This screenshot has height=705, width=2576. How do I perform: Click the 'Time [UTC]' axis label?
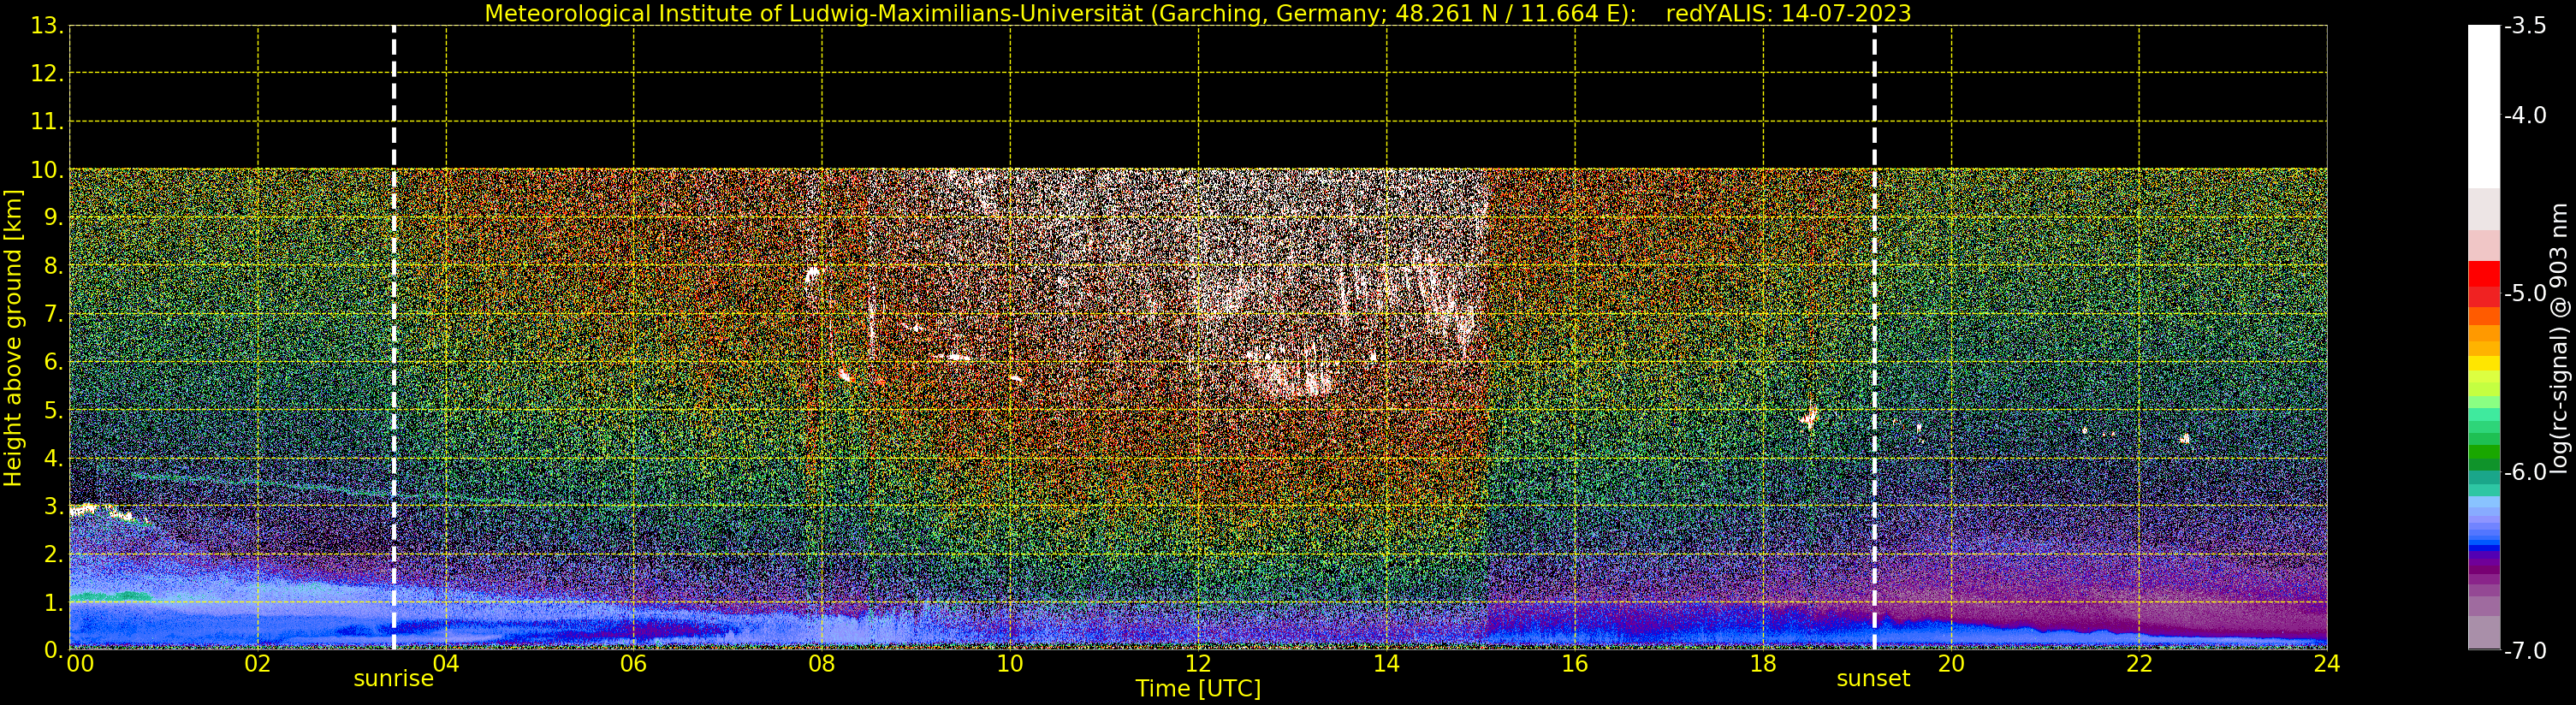click(1198, 689)
